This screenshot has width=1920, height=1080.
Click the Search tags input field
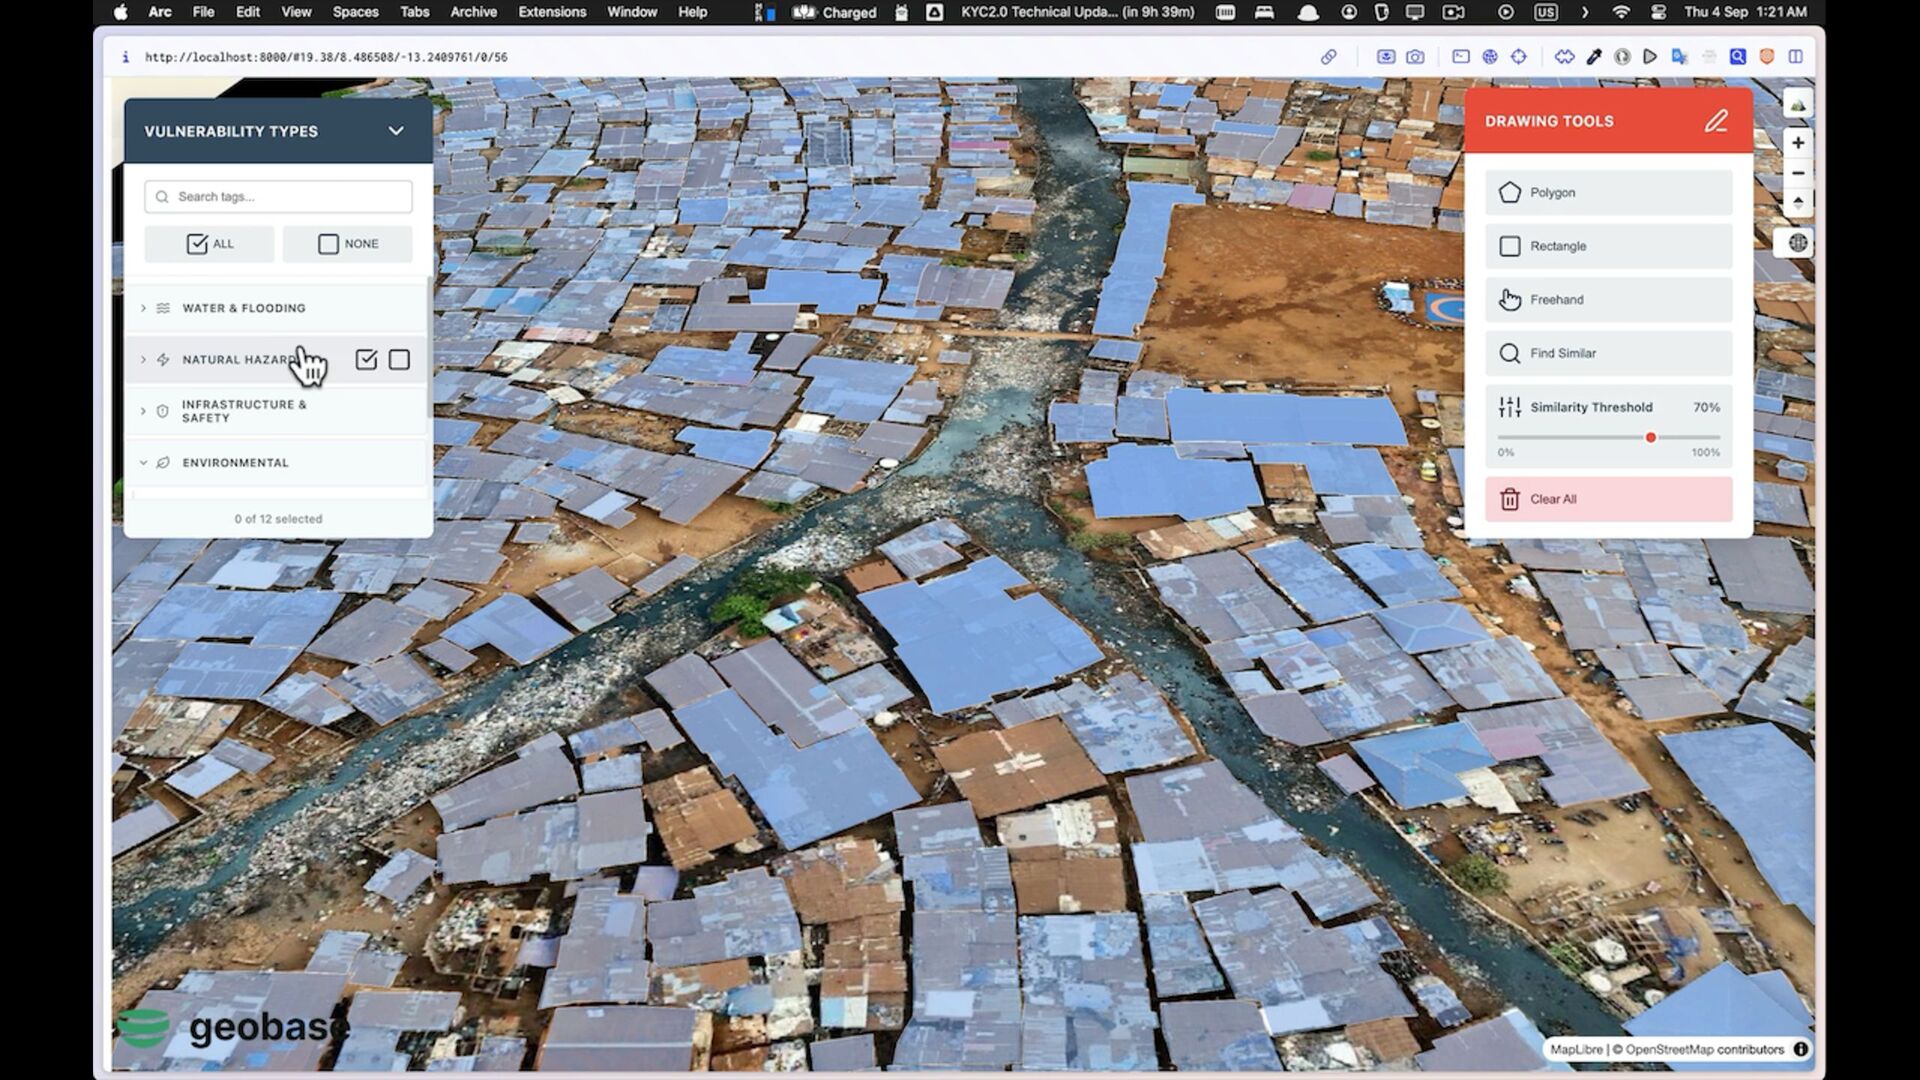290,197
